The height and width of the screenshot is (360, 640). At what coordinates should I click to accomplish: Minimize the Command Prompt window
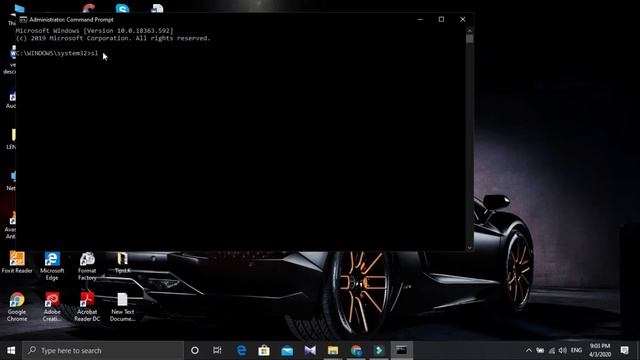click(x=420, y=19)
